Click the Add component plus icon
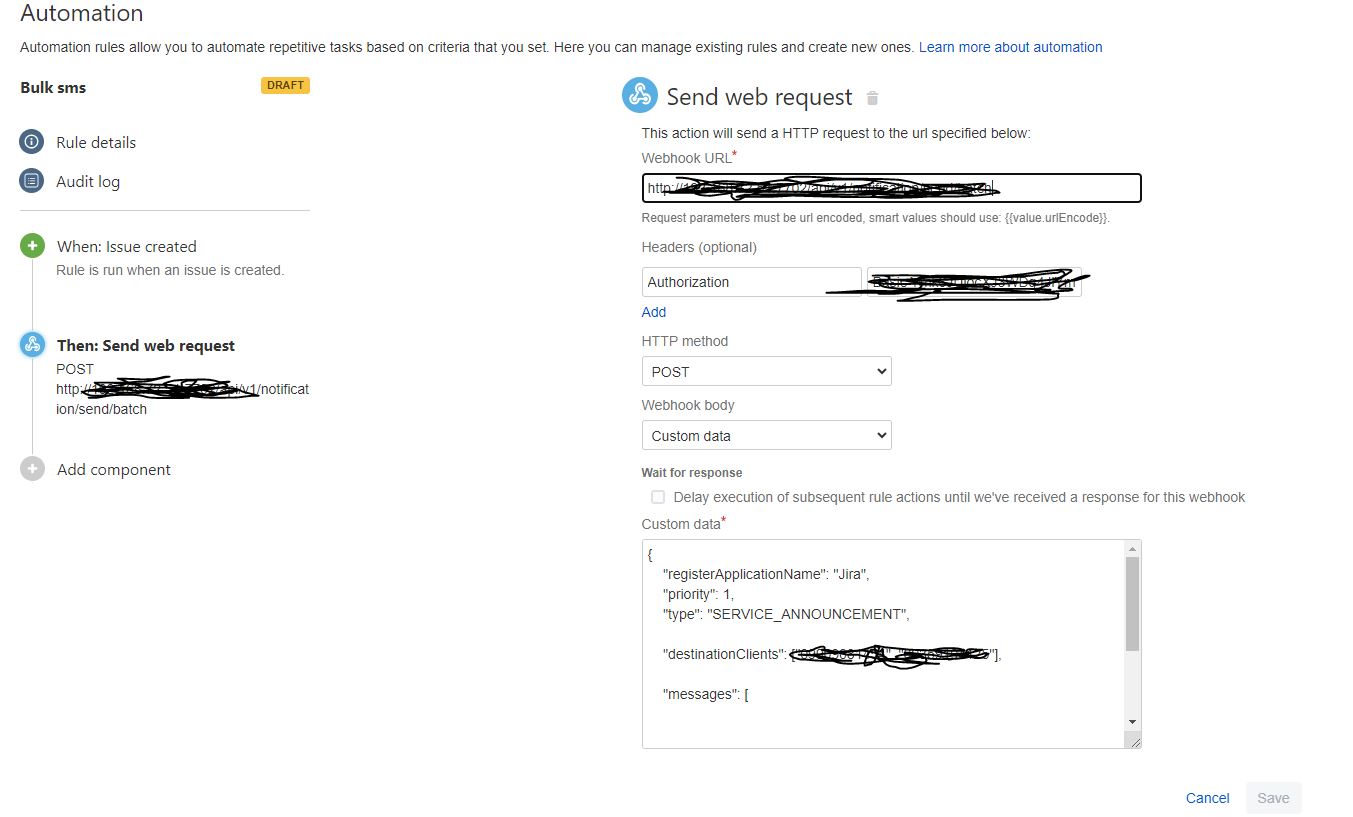Viewport: 1353px width, 817px height. [x=31, y=469]
